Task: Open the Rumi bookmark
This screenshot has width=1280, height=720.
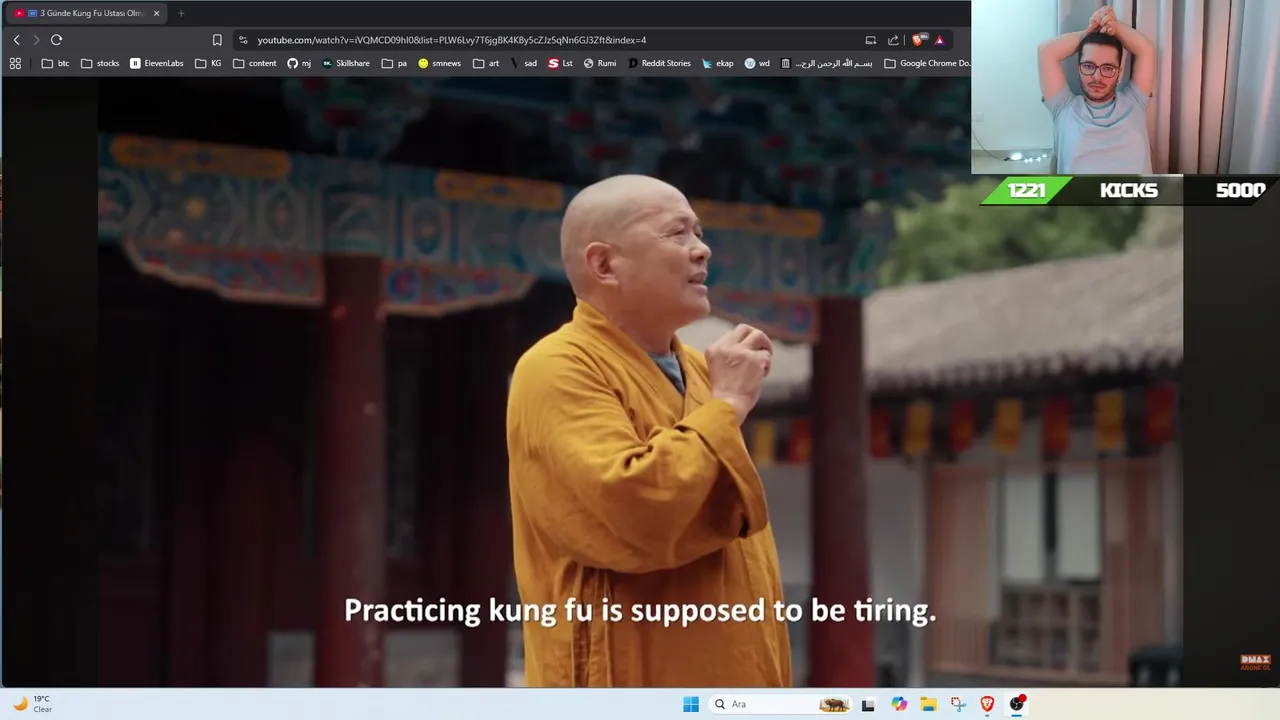Action: pyautogui.click(x=600, y=63)
